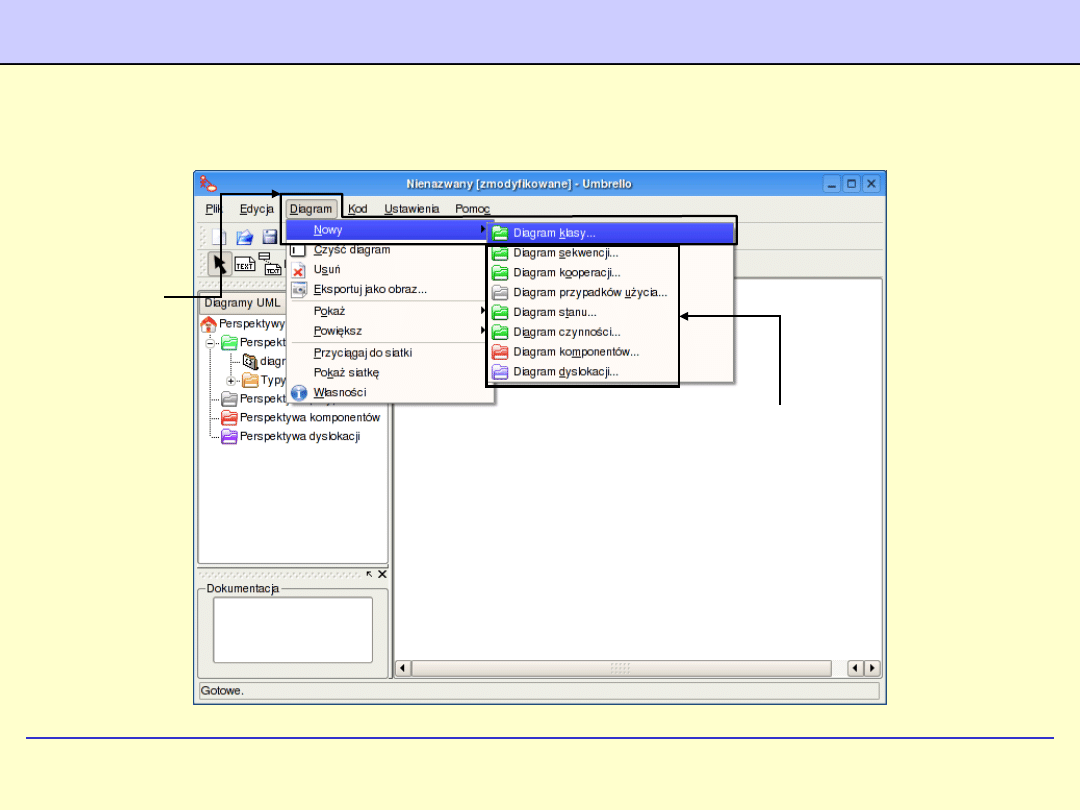Select Perspektywa komponentów in tree

309,417
